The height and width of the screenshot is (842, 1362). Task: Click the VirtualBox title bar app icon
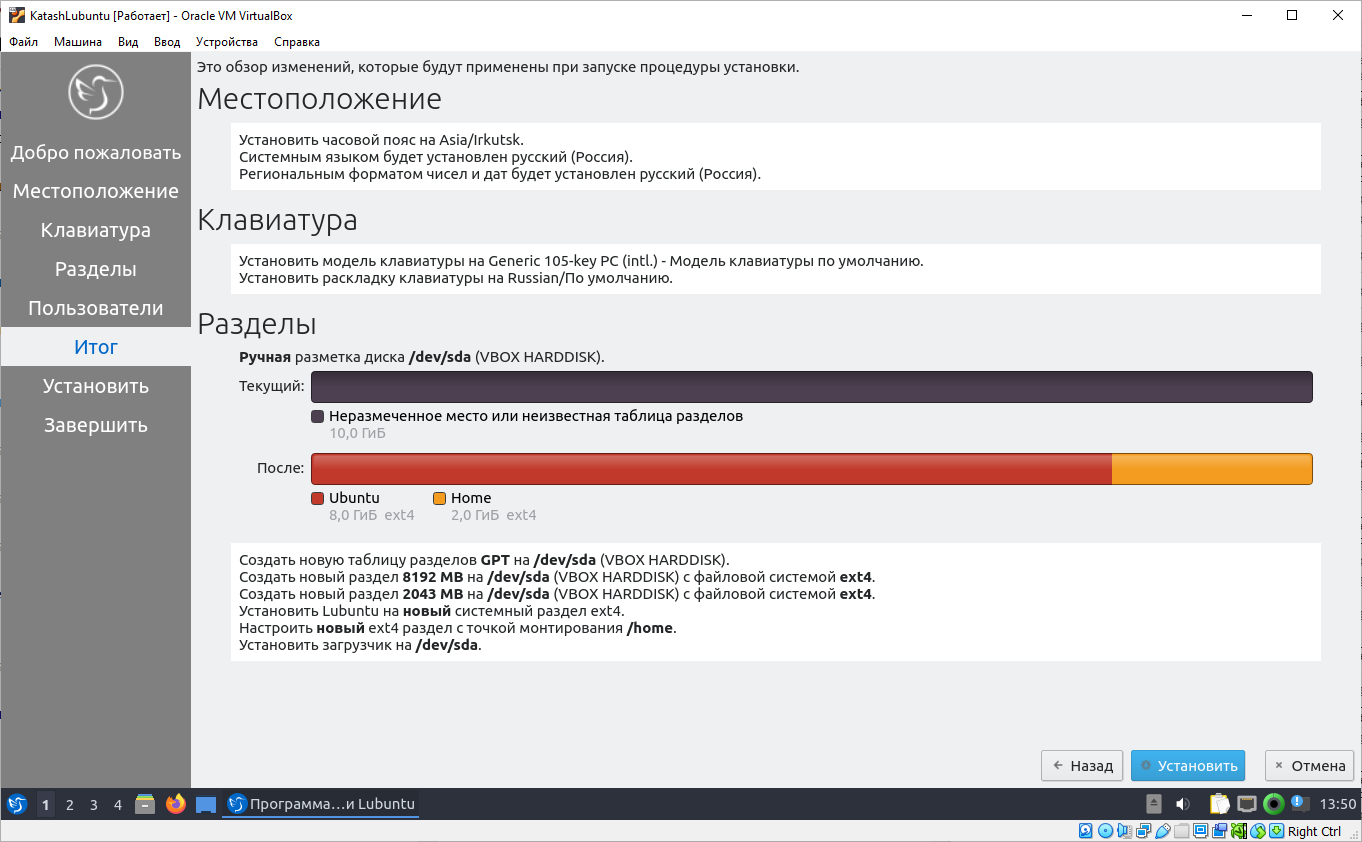(16, 15)
